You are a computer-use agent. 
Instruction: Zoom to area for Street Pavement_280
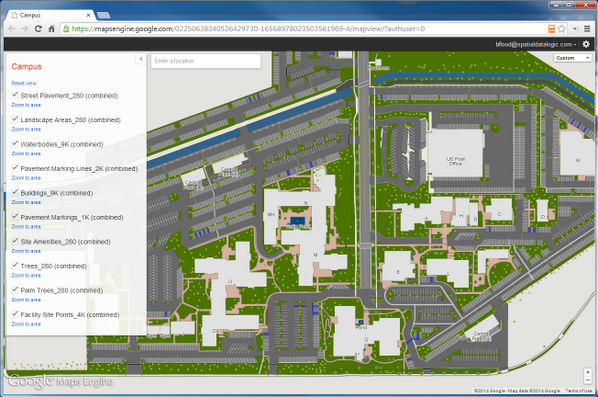[x=26, y=105]
